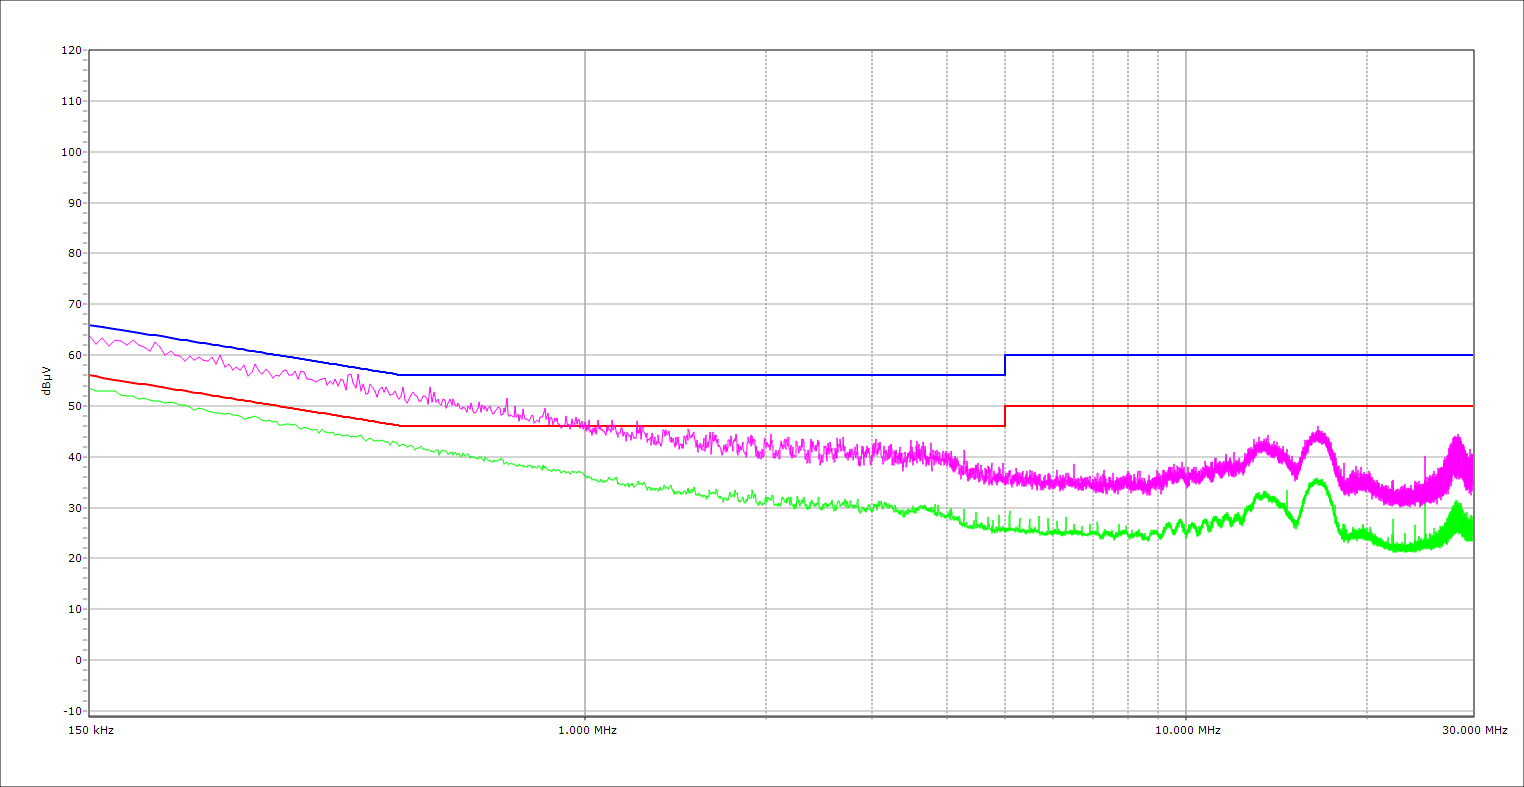Screen dimensions: 1524x787
Task: Click the red limit line's corner near 500 kHz
Action: [x=400, y=426]
